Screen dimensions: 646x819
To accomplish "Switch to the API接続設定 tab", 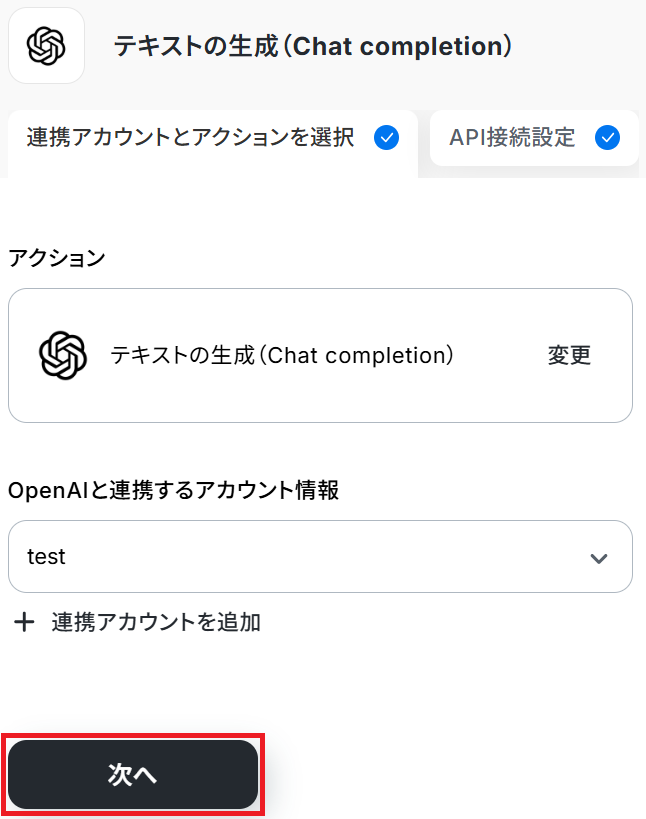I will [x=512, y=138].
